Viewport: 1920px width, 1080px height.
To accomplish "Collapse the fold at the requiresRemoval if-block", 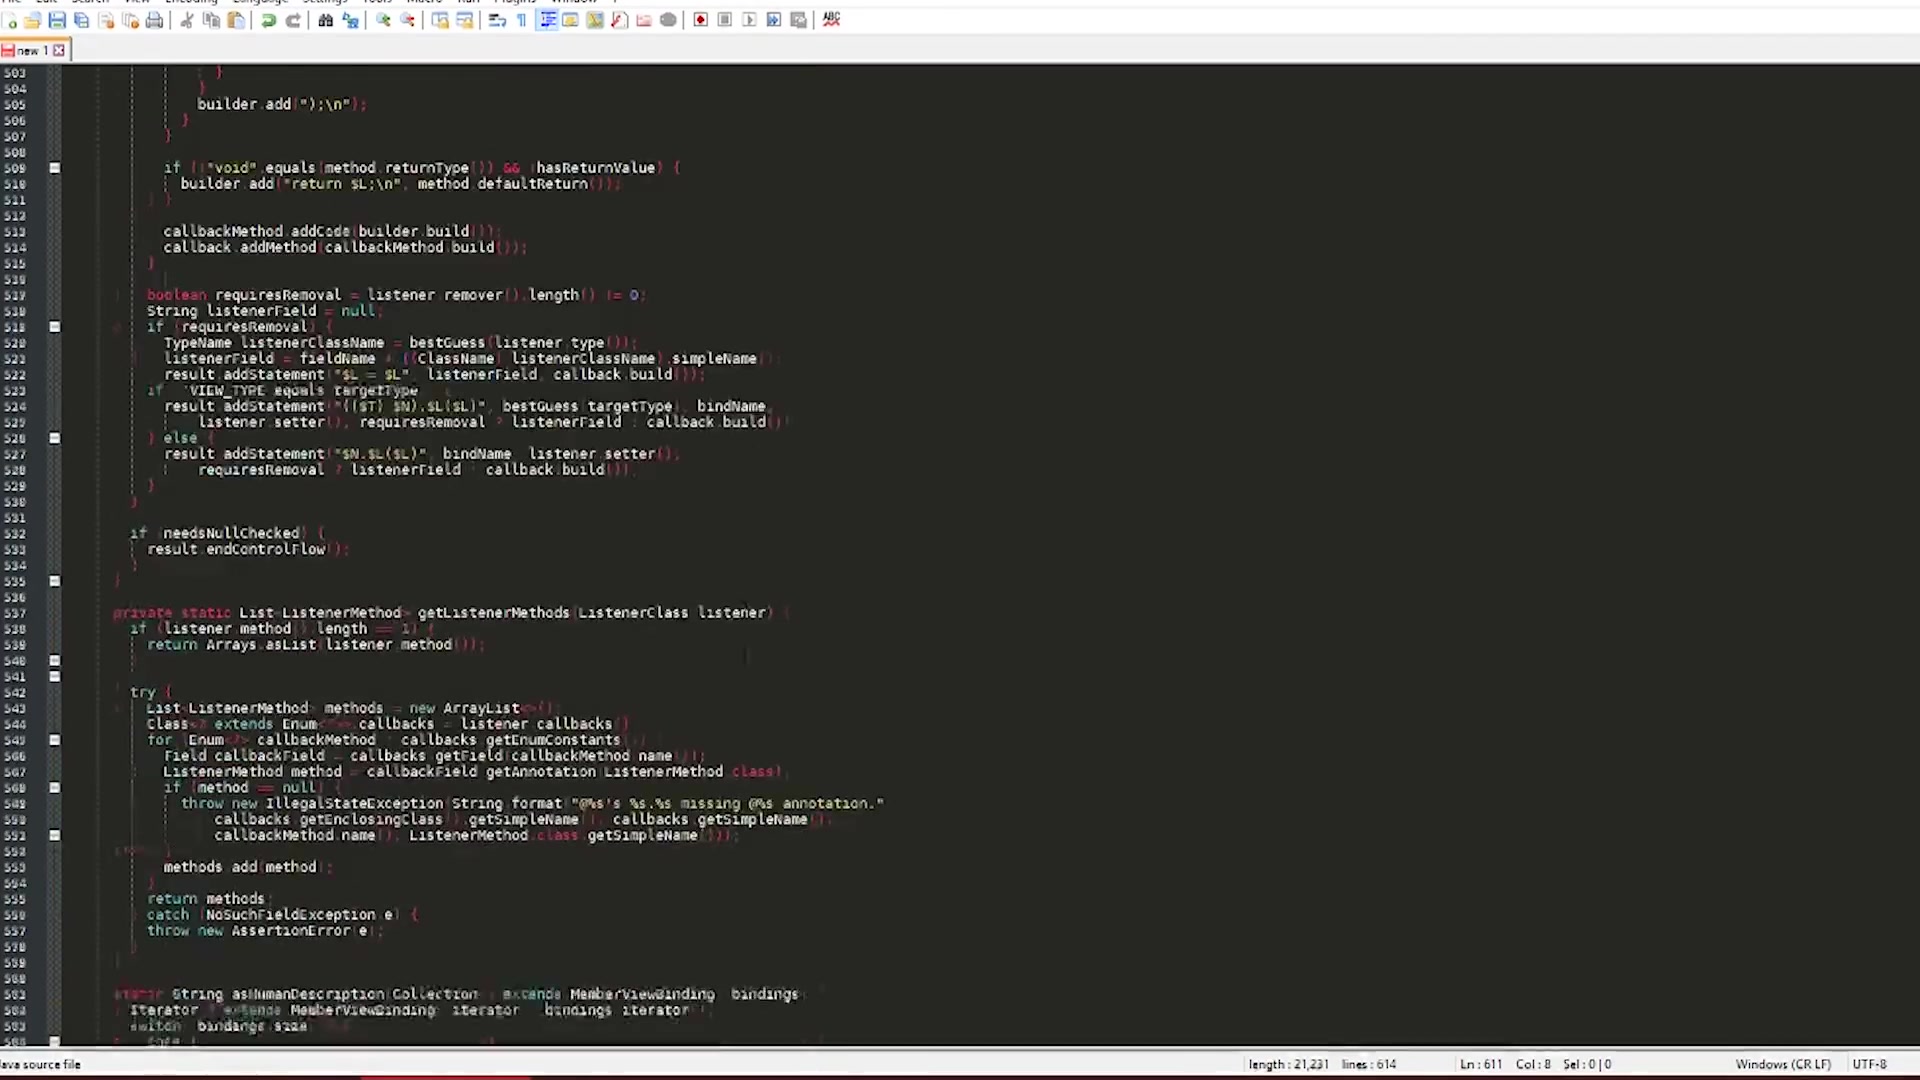I will [x=55, y=327].
